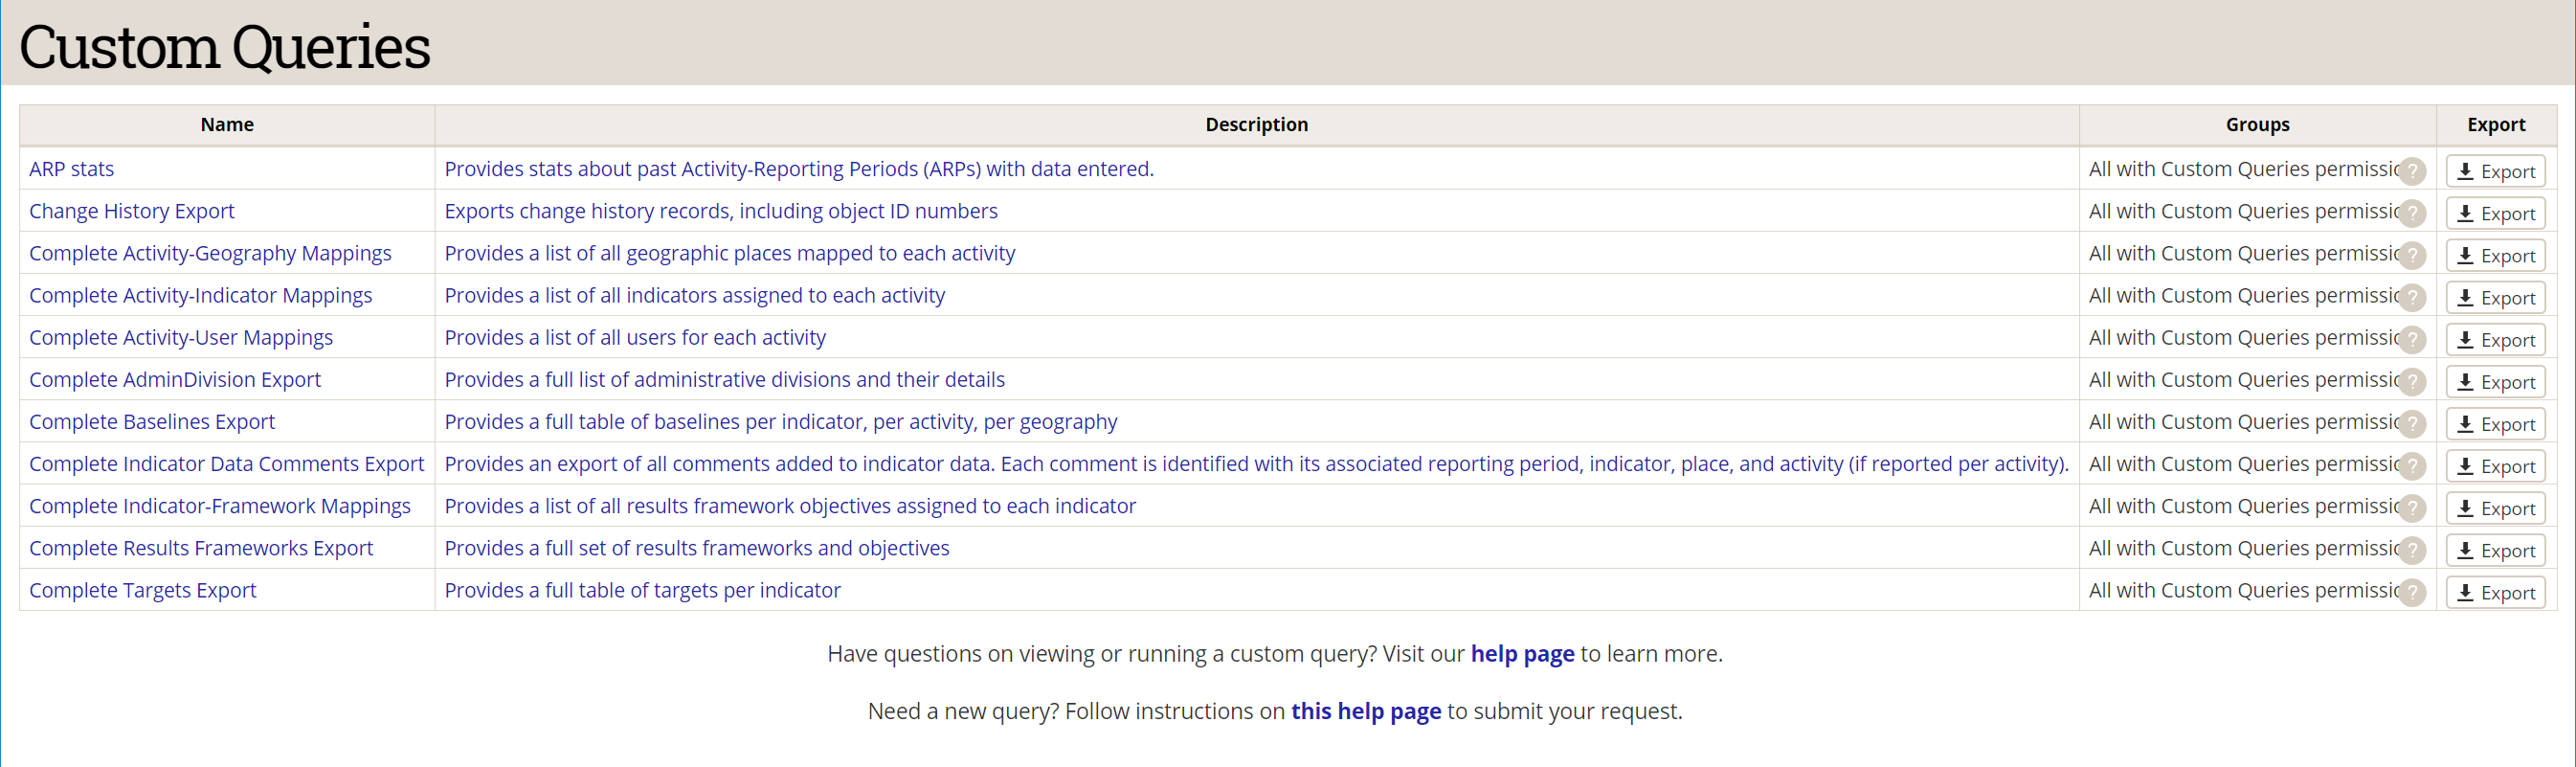Click the Groups column header
This screenshot has height=767, width=2576.
(2257, 125)
